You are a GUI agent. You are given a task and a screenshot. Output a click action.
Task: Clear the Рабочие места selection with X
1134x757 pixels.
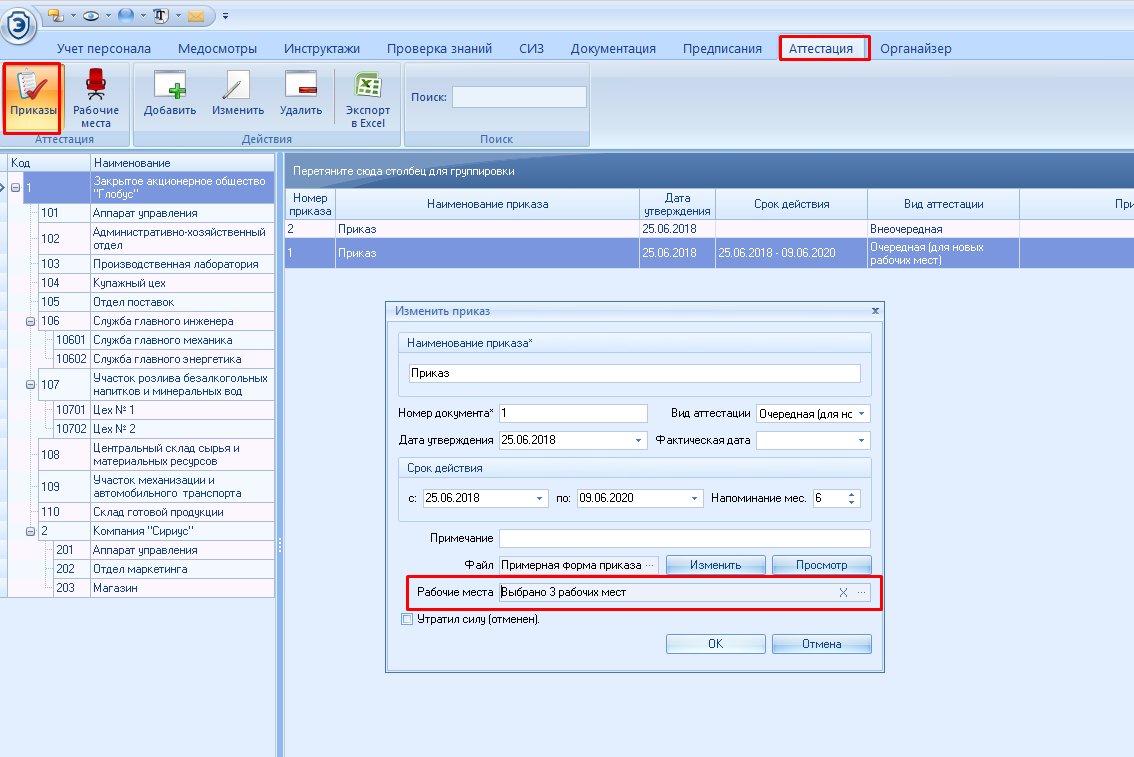pyautogui.click(x=843, y=593)
